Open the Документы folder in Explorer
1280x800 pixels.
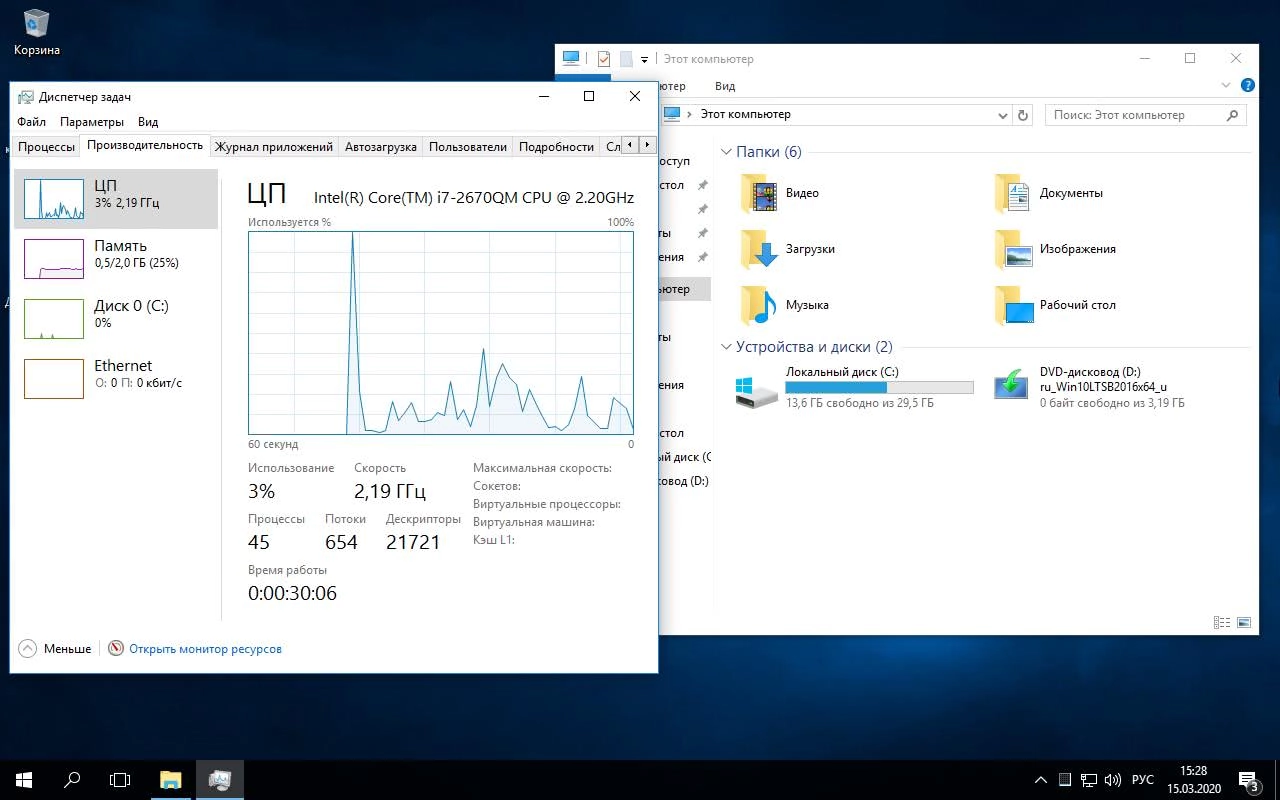pos(1050,193)
